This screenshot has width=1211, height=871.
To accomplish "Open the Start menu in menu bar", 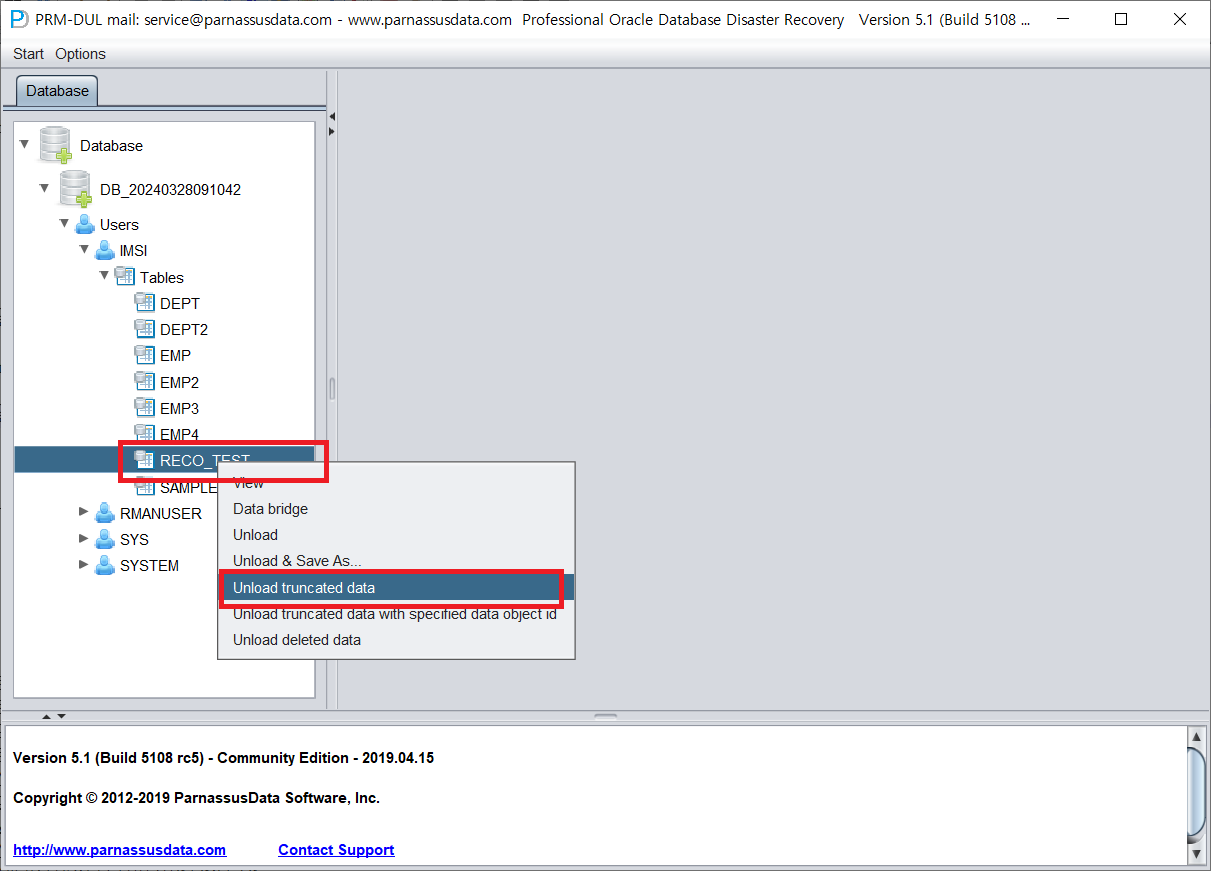I will point(28,54).
